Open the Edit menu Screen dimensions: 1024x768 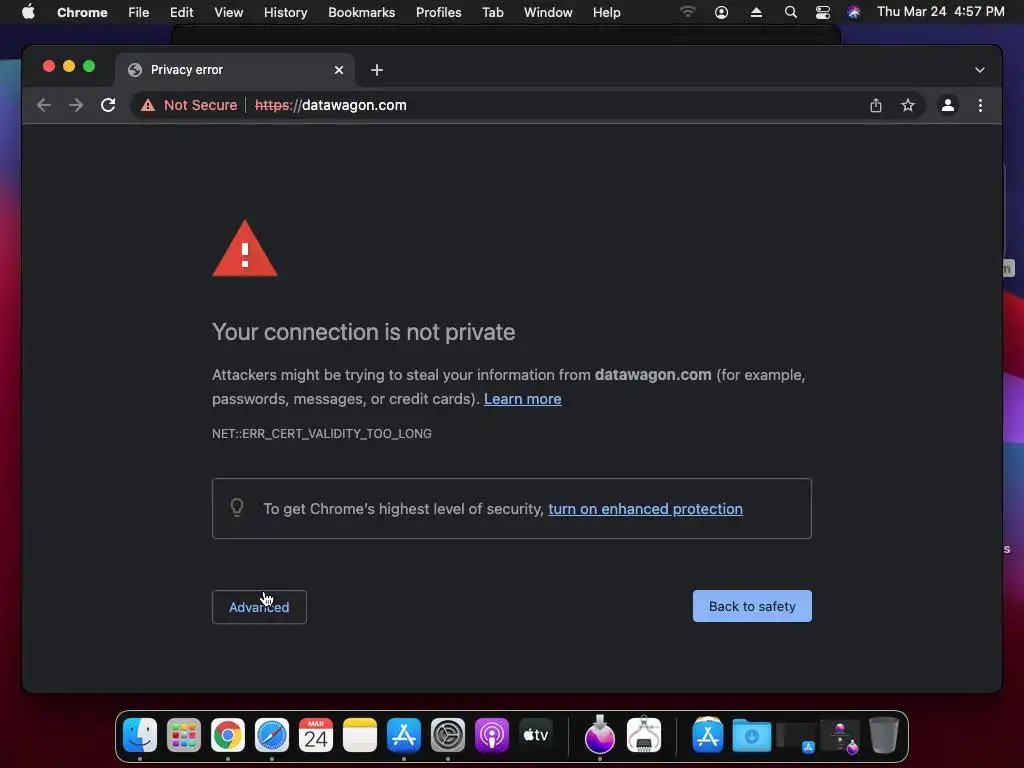point(182,12)
